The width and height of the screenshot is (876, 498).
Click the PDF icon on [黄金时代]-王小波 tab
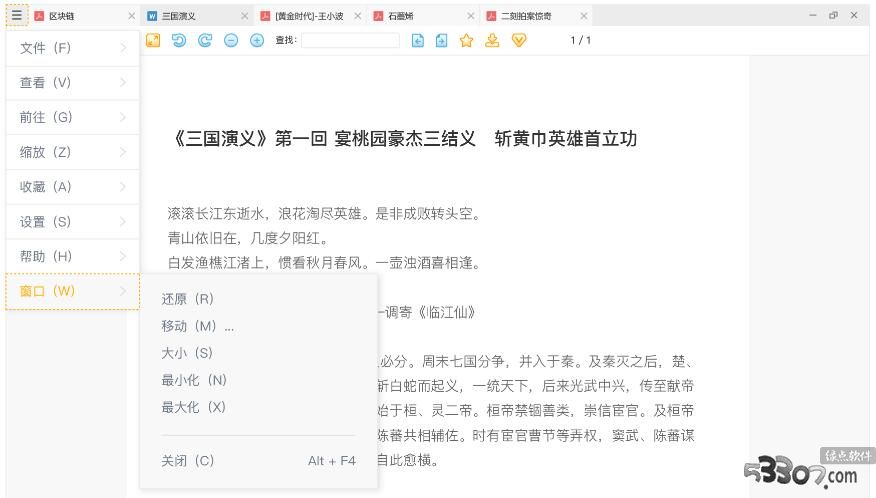(x=265, y=16)
